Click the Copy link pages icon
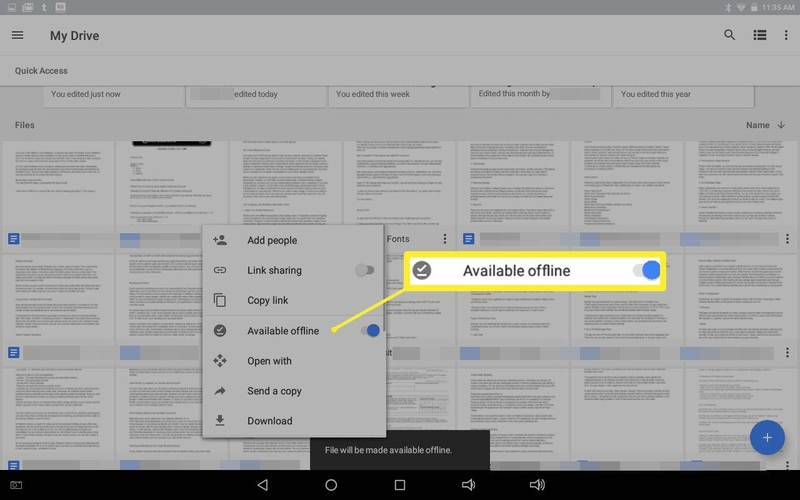Viewport: 800px width, 500px height. 220,300
